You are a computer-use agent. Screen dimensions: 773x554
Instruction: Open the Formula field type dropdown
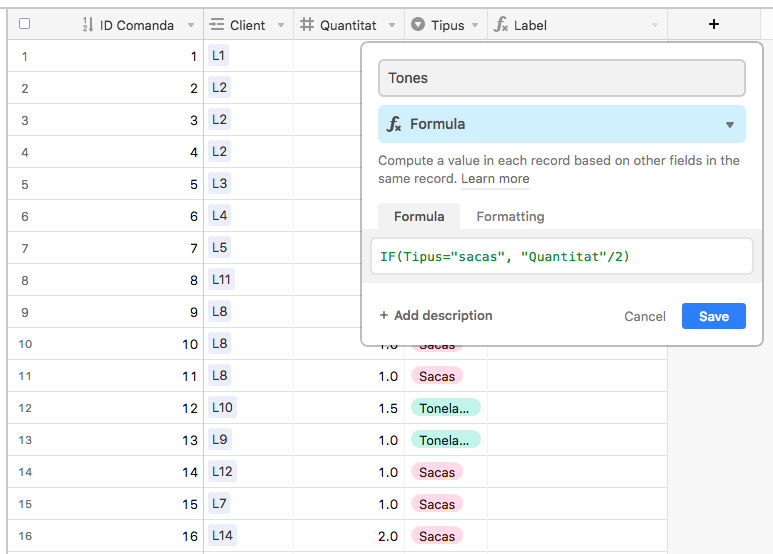(562, 124)
